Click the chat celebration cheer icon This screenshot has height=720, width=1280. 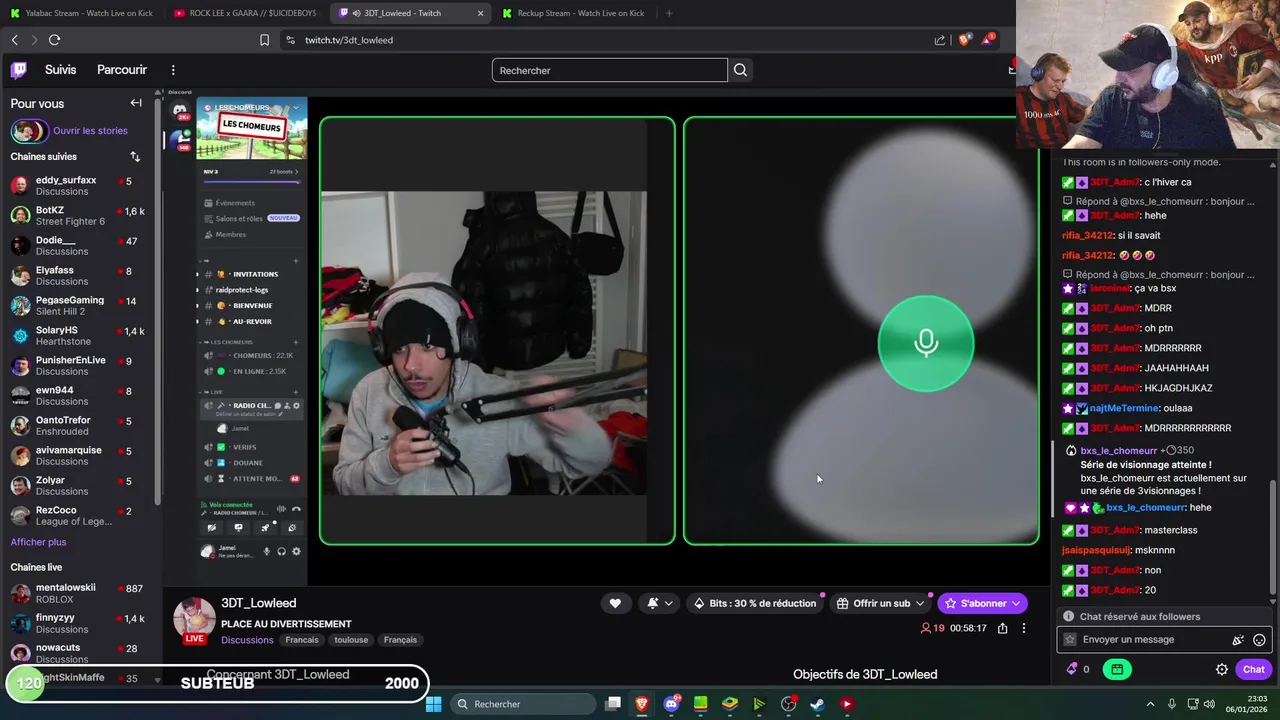(1238, 640)
